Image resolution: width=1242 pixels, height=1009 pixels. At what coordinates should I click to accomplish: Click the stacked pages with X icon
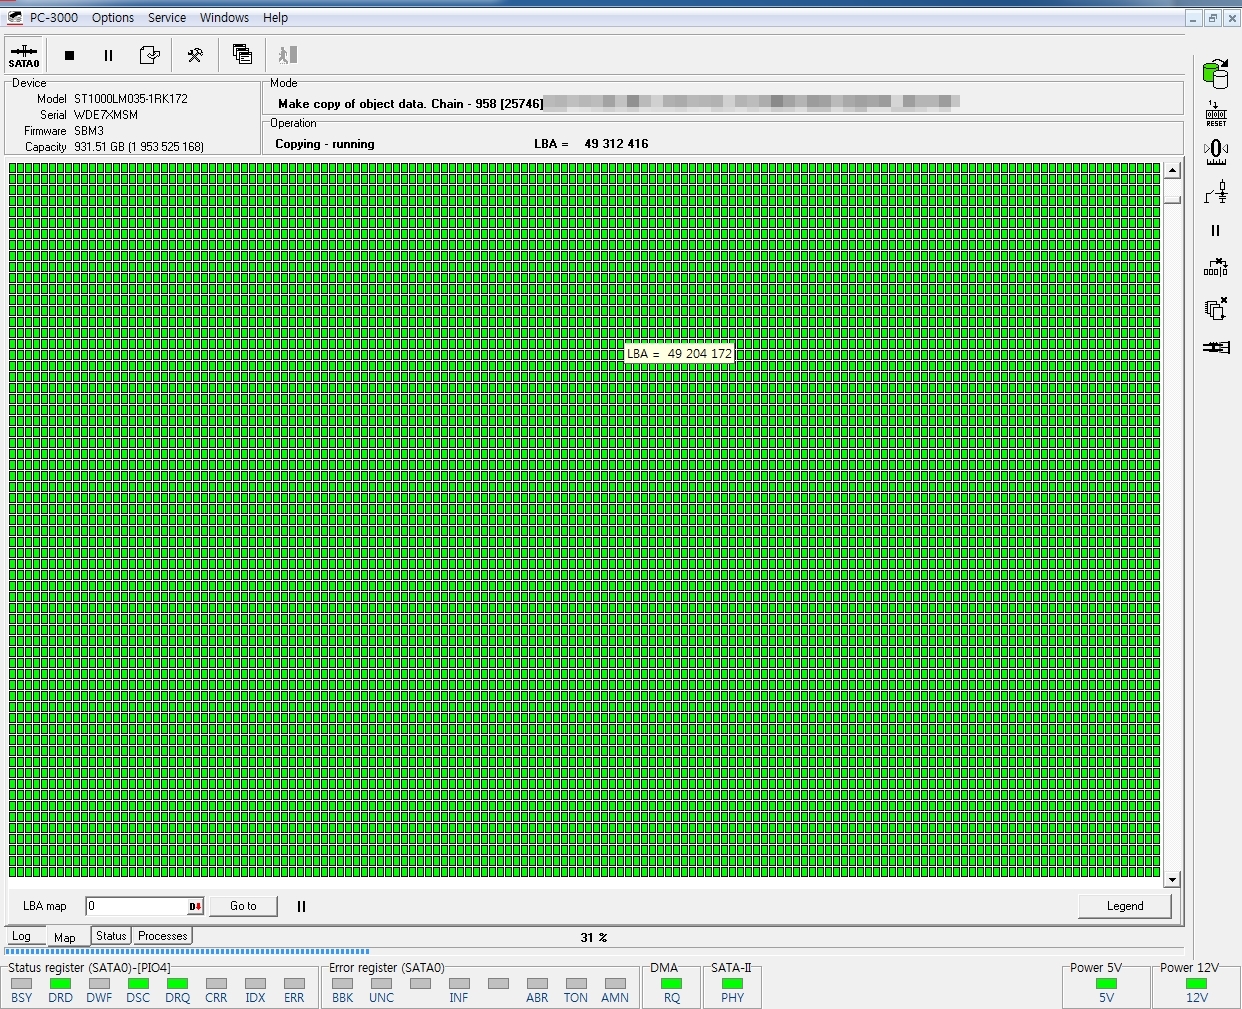pos(1216,309)
